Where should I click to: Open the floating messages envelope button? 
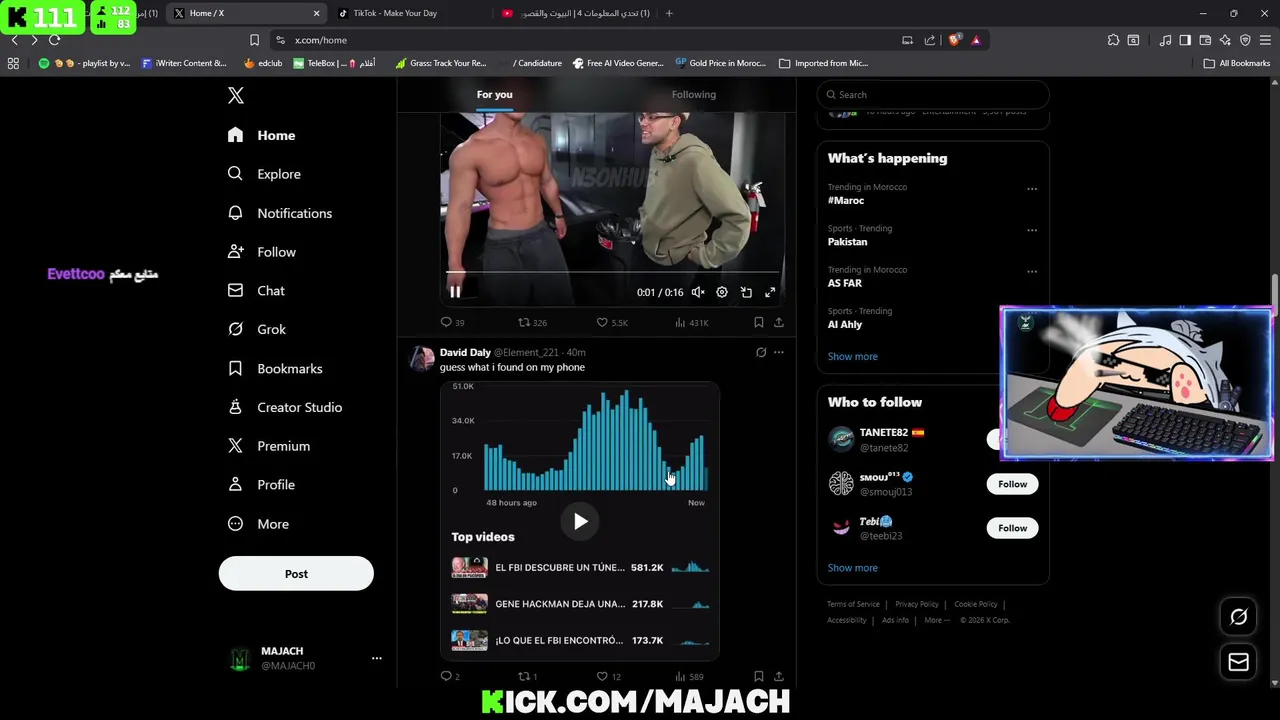point(1238,662)
